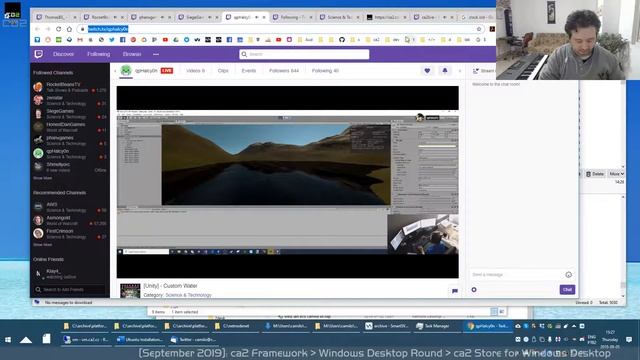Screen dimensions: 640x360
Task: Open RocketBeansTV in Followed Channels
Action: pyautogui.click(x=70, y=87)
